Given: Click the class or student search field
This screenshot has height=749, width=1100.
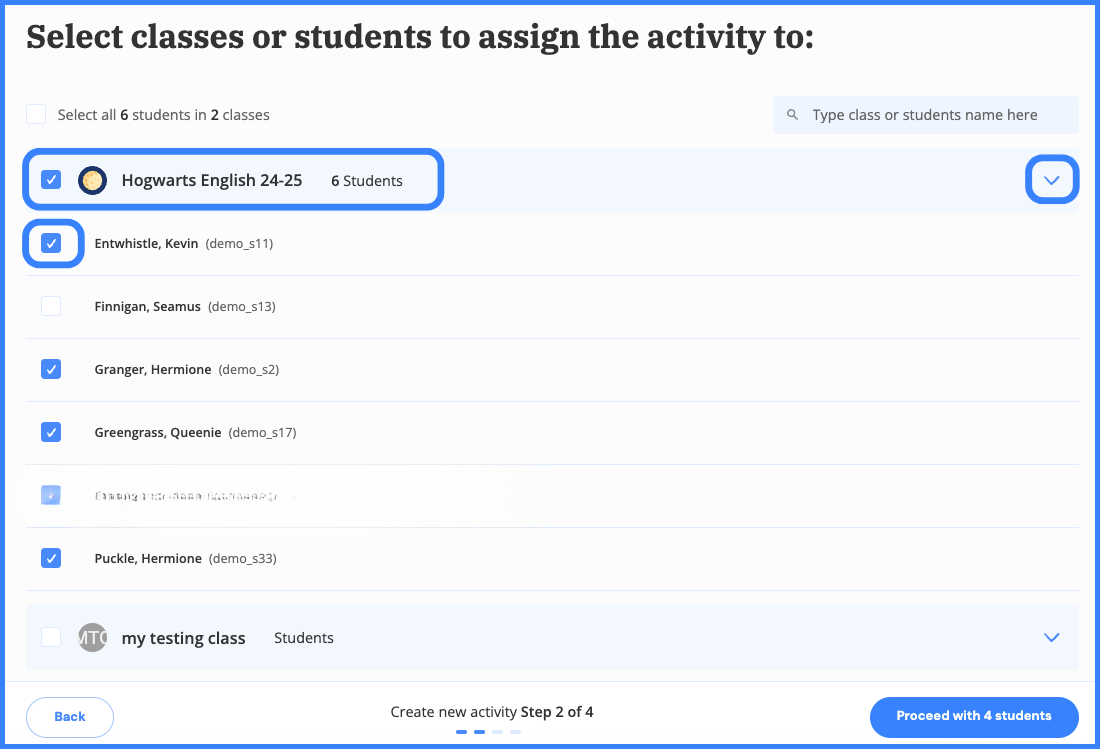Looking at the screenshot, I should (x=925, y=114).
